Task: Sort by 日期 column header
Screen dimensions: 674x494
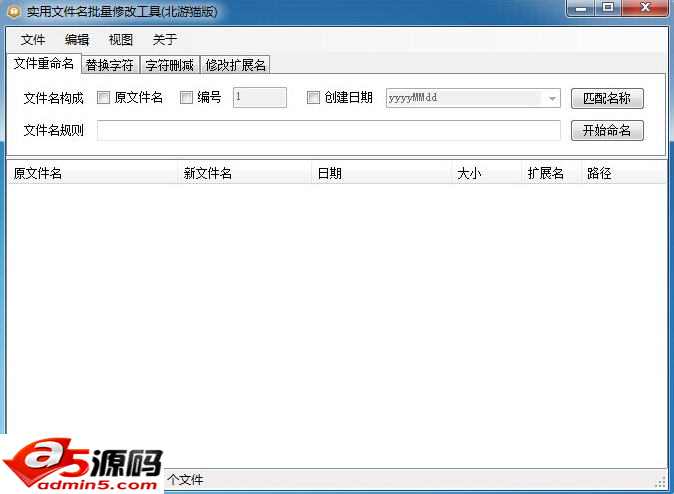Action: [x=381, y=173]
